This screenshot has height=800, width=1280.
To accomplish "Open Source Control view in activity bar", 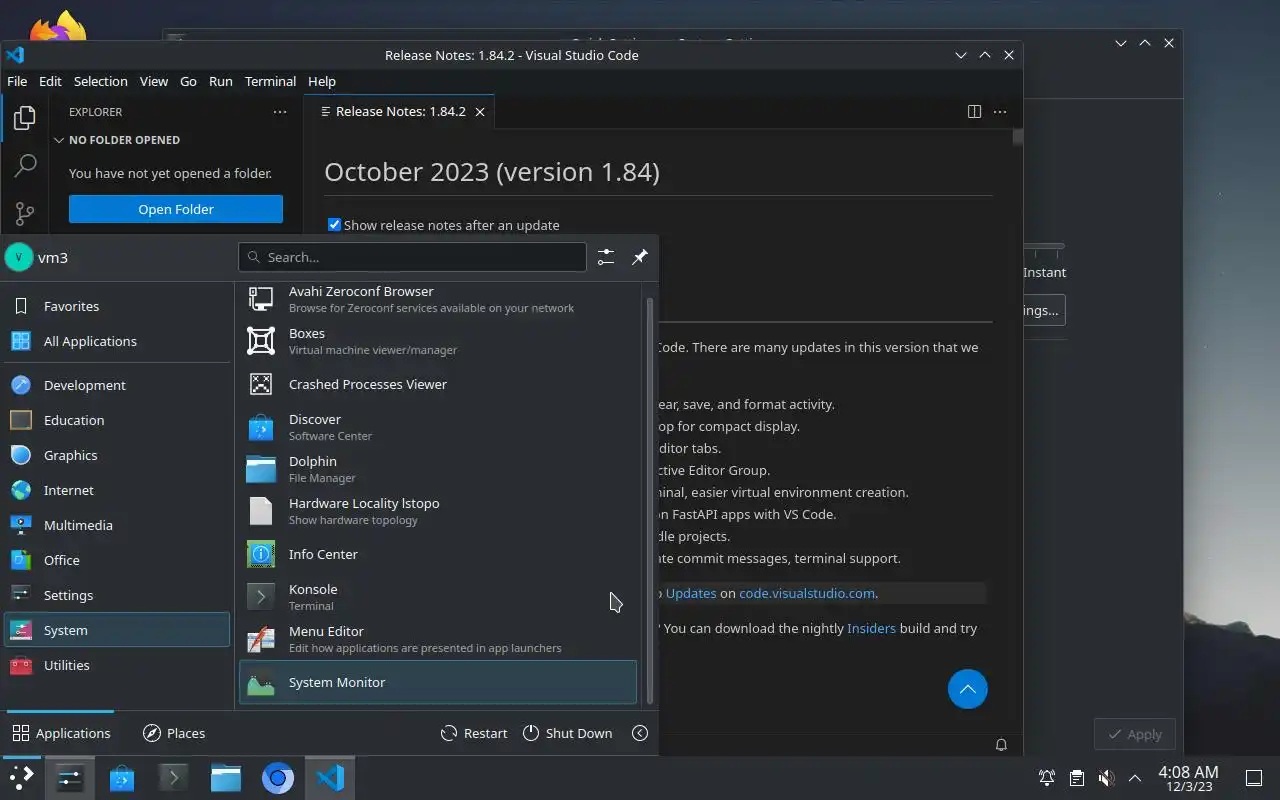I will [x=24, y=213].
